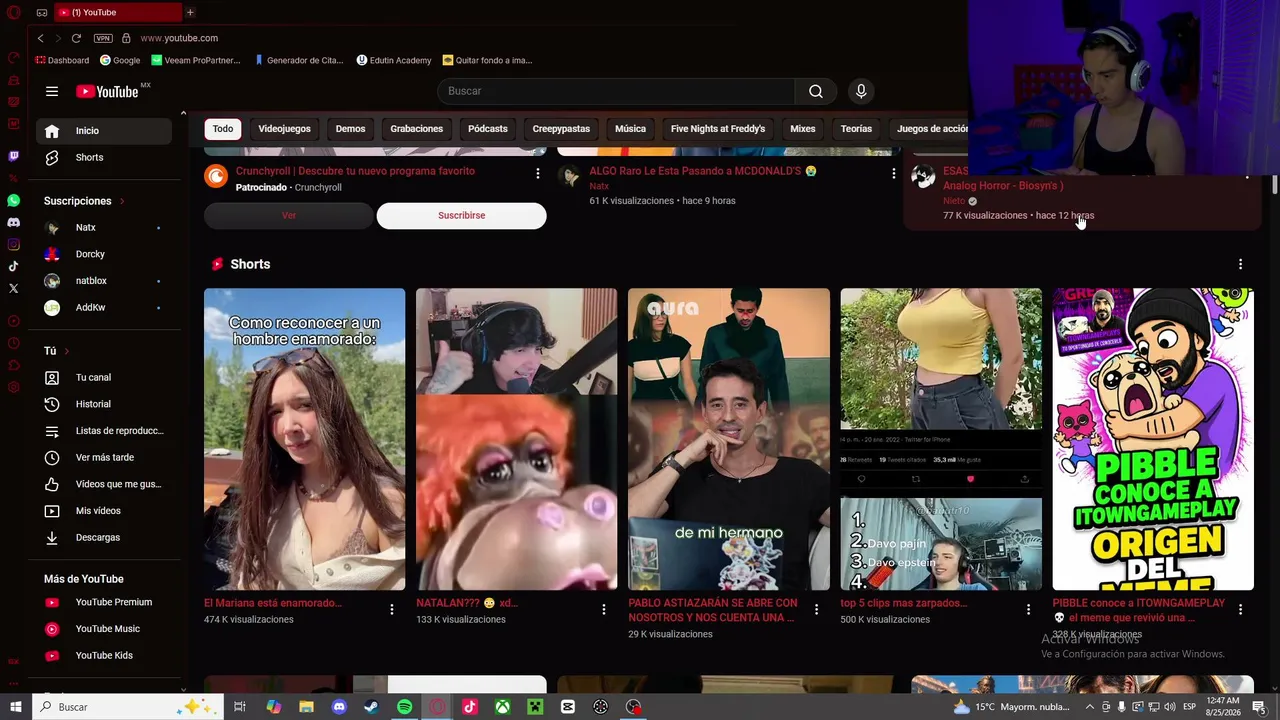
Task: Open the YouTube hamburger guide menu
Action: 52,91
